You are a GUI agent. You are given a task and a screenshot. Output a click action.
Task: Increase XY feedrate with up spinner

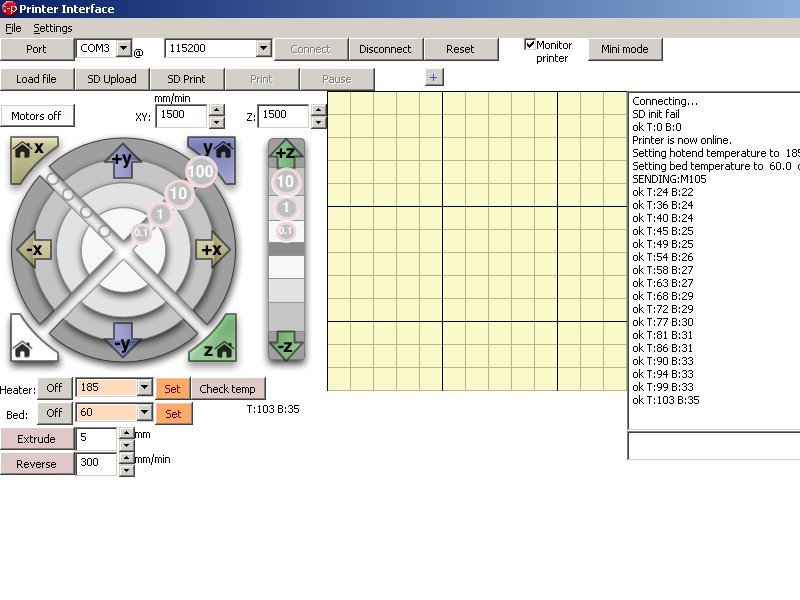tap(216, 110)
